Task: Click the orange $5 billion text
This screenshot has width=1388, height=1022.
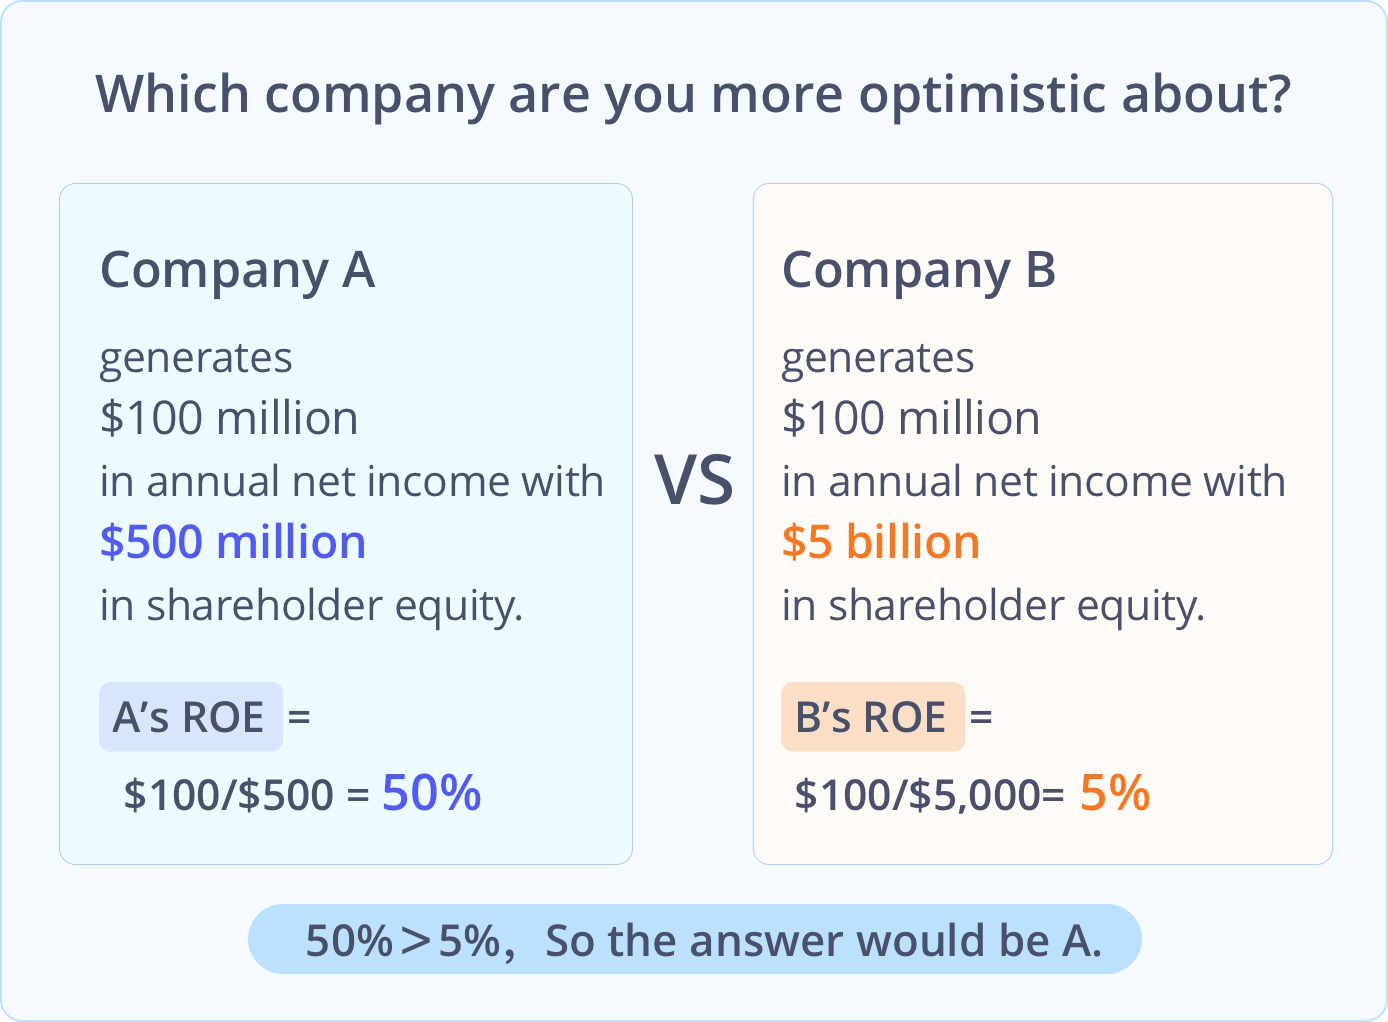Action: coord(880,542)
